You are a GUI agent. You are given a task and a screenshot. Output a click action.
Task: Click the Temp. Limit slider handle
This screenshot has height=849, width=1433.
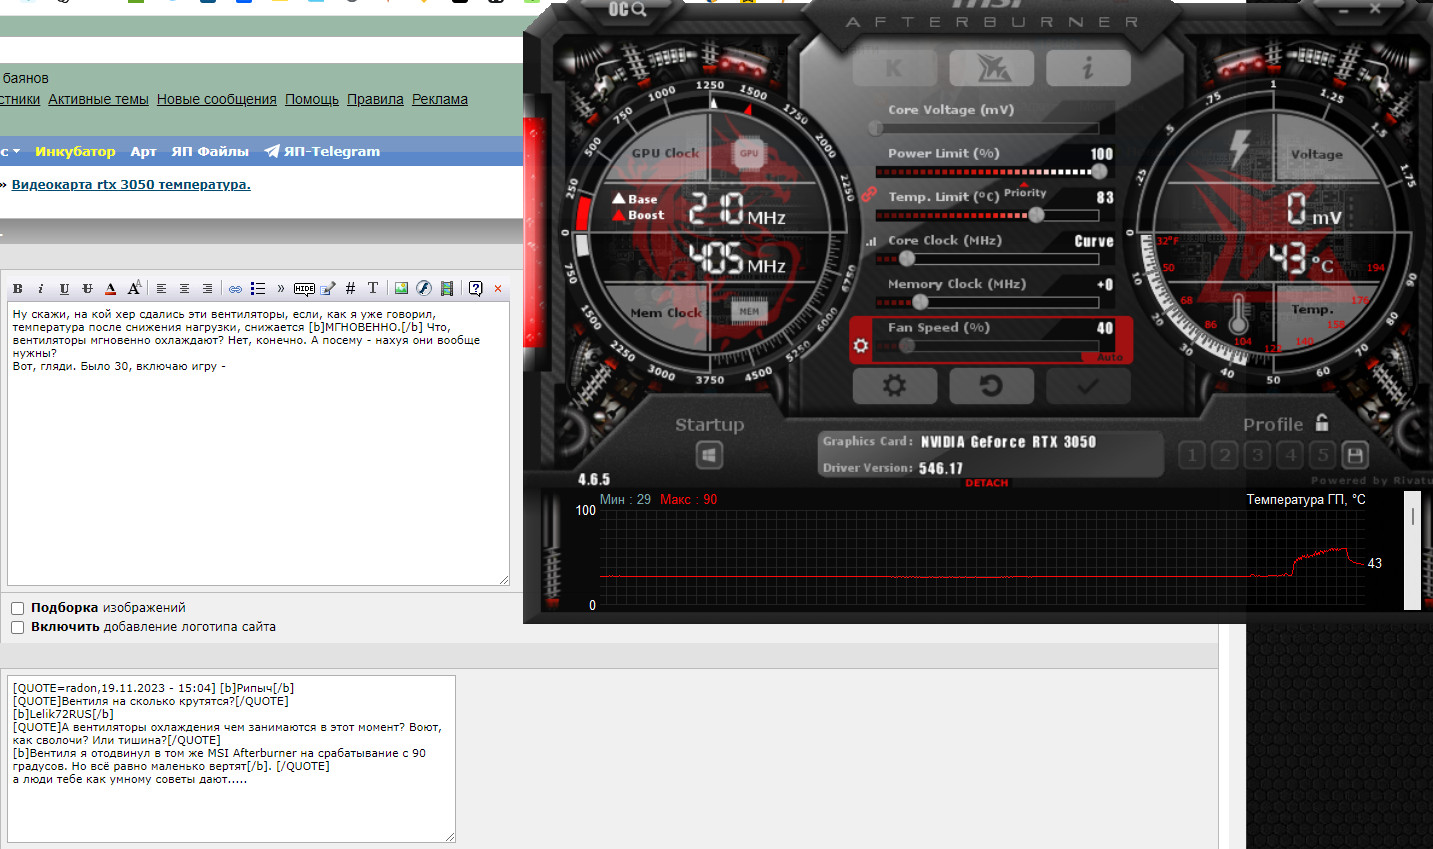click(x=1036, y=215)
